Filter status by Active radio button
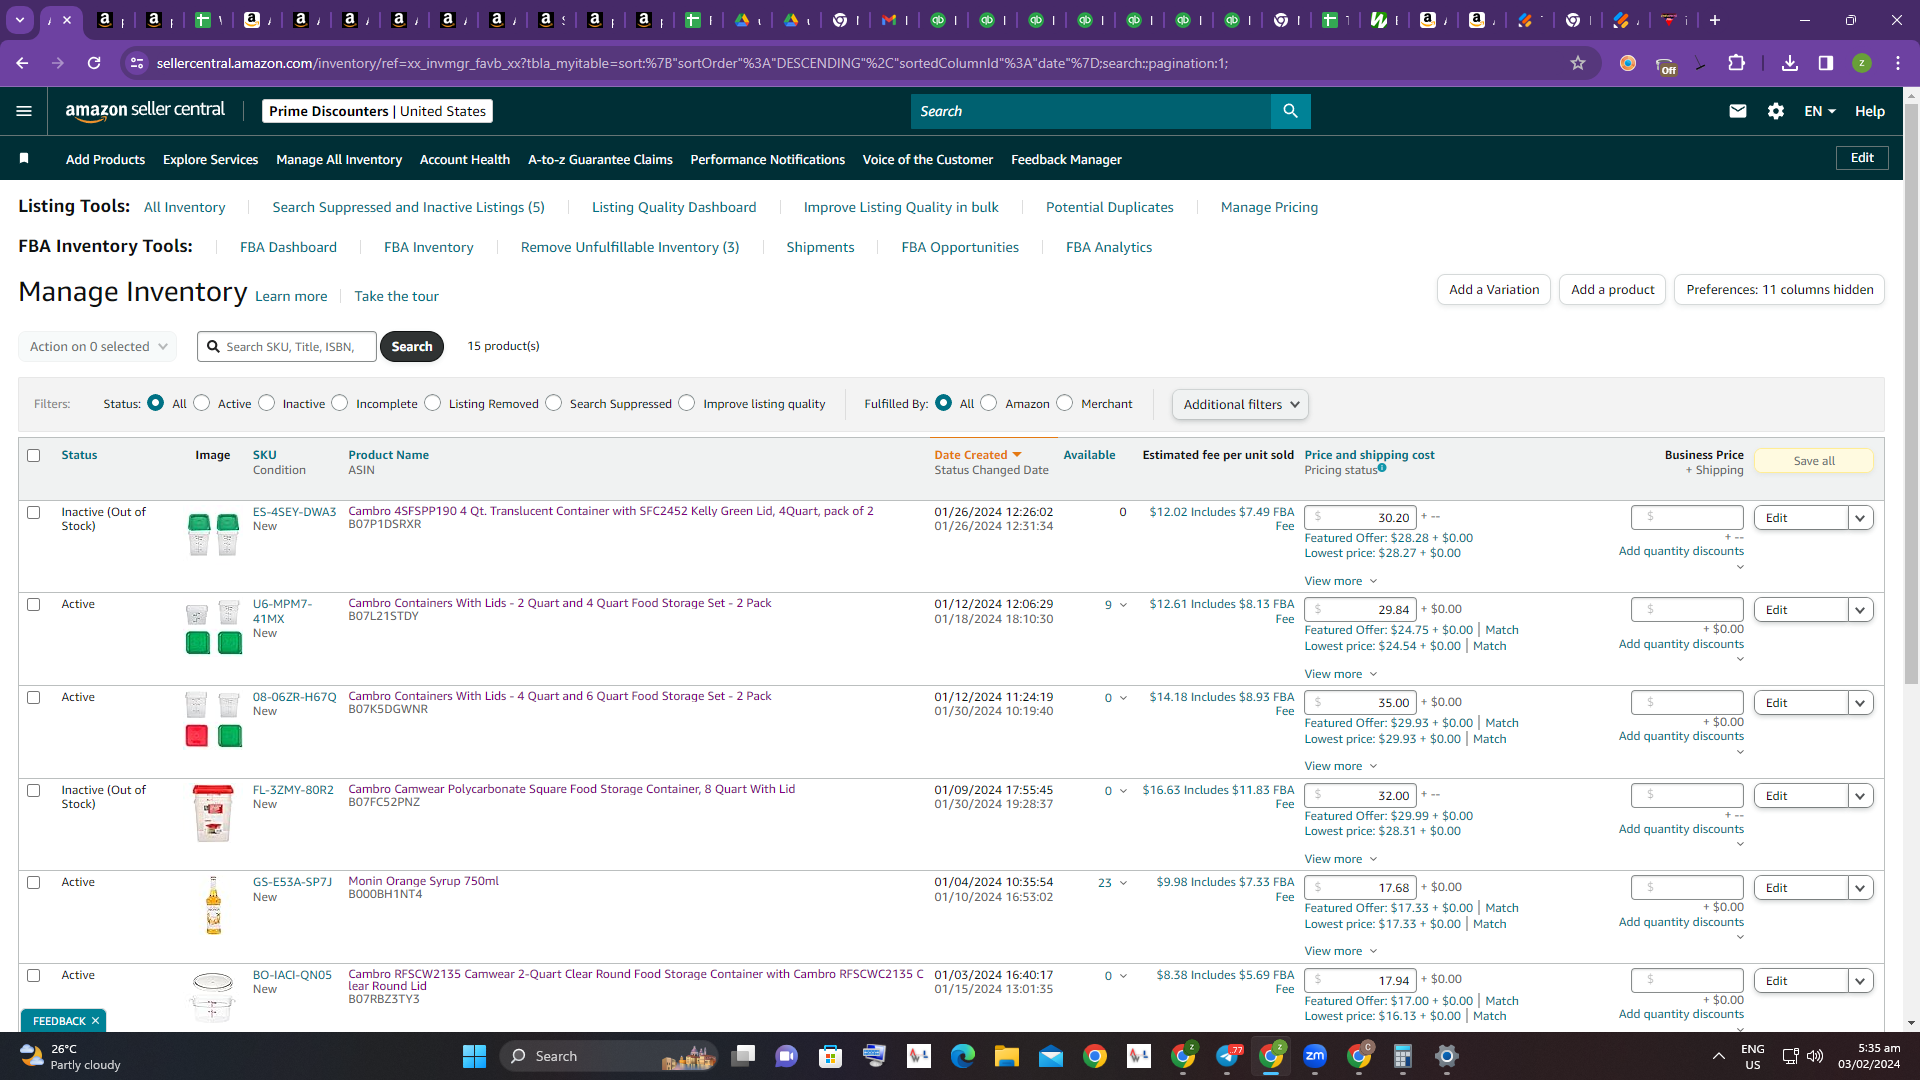Screen dimensions: 1920x1080 [x=202, y=403]
